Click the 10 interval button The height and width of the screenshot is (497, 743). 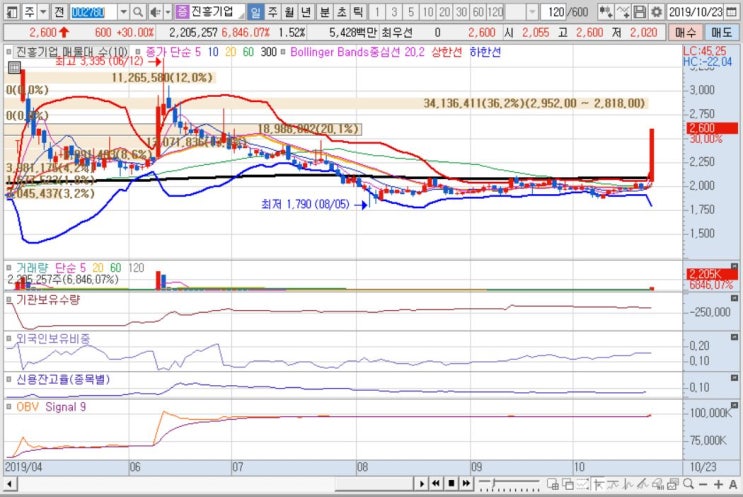[427, 11]
